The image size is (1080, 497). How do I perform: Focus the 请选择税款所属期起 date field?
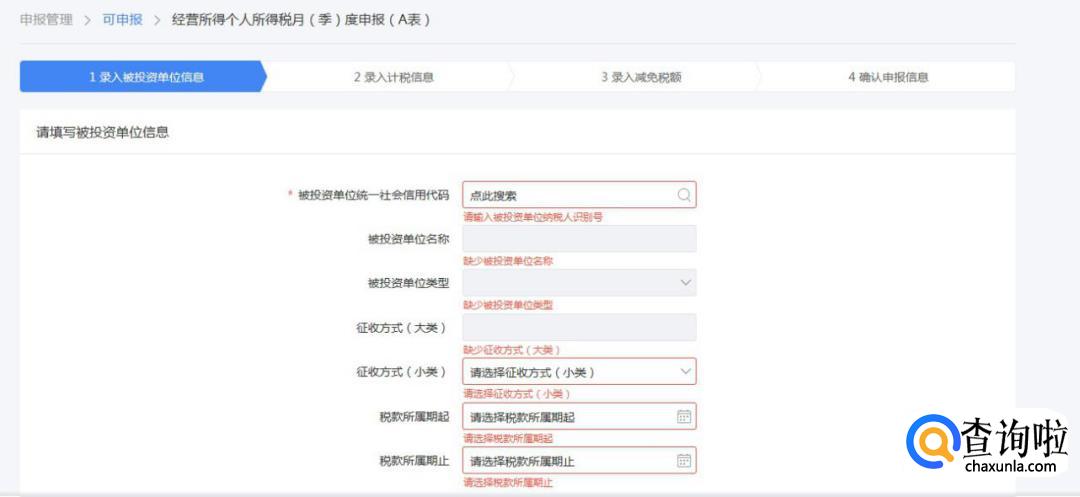click(568, 417)
